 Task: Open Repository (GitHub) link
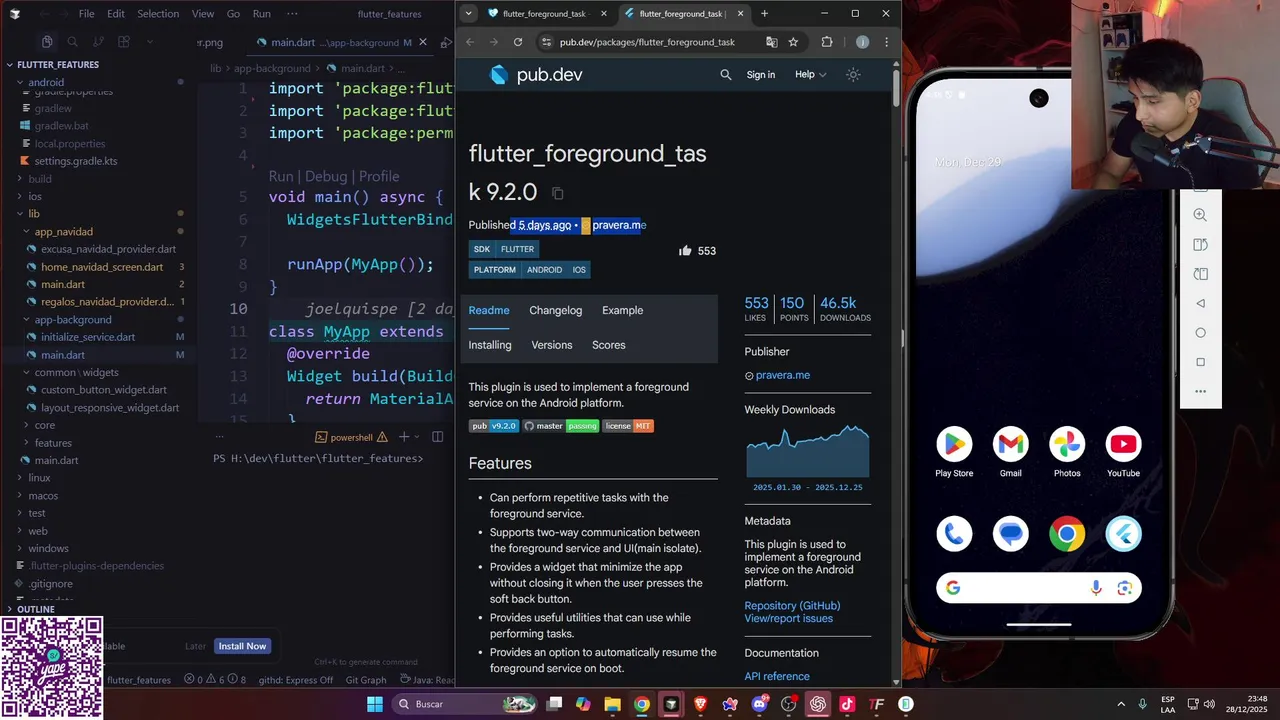[x=792, y=606]
